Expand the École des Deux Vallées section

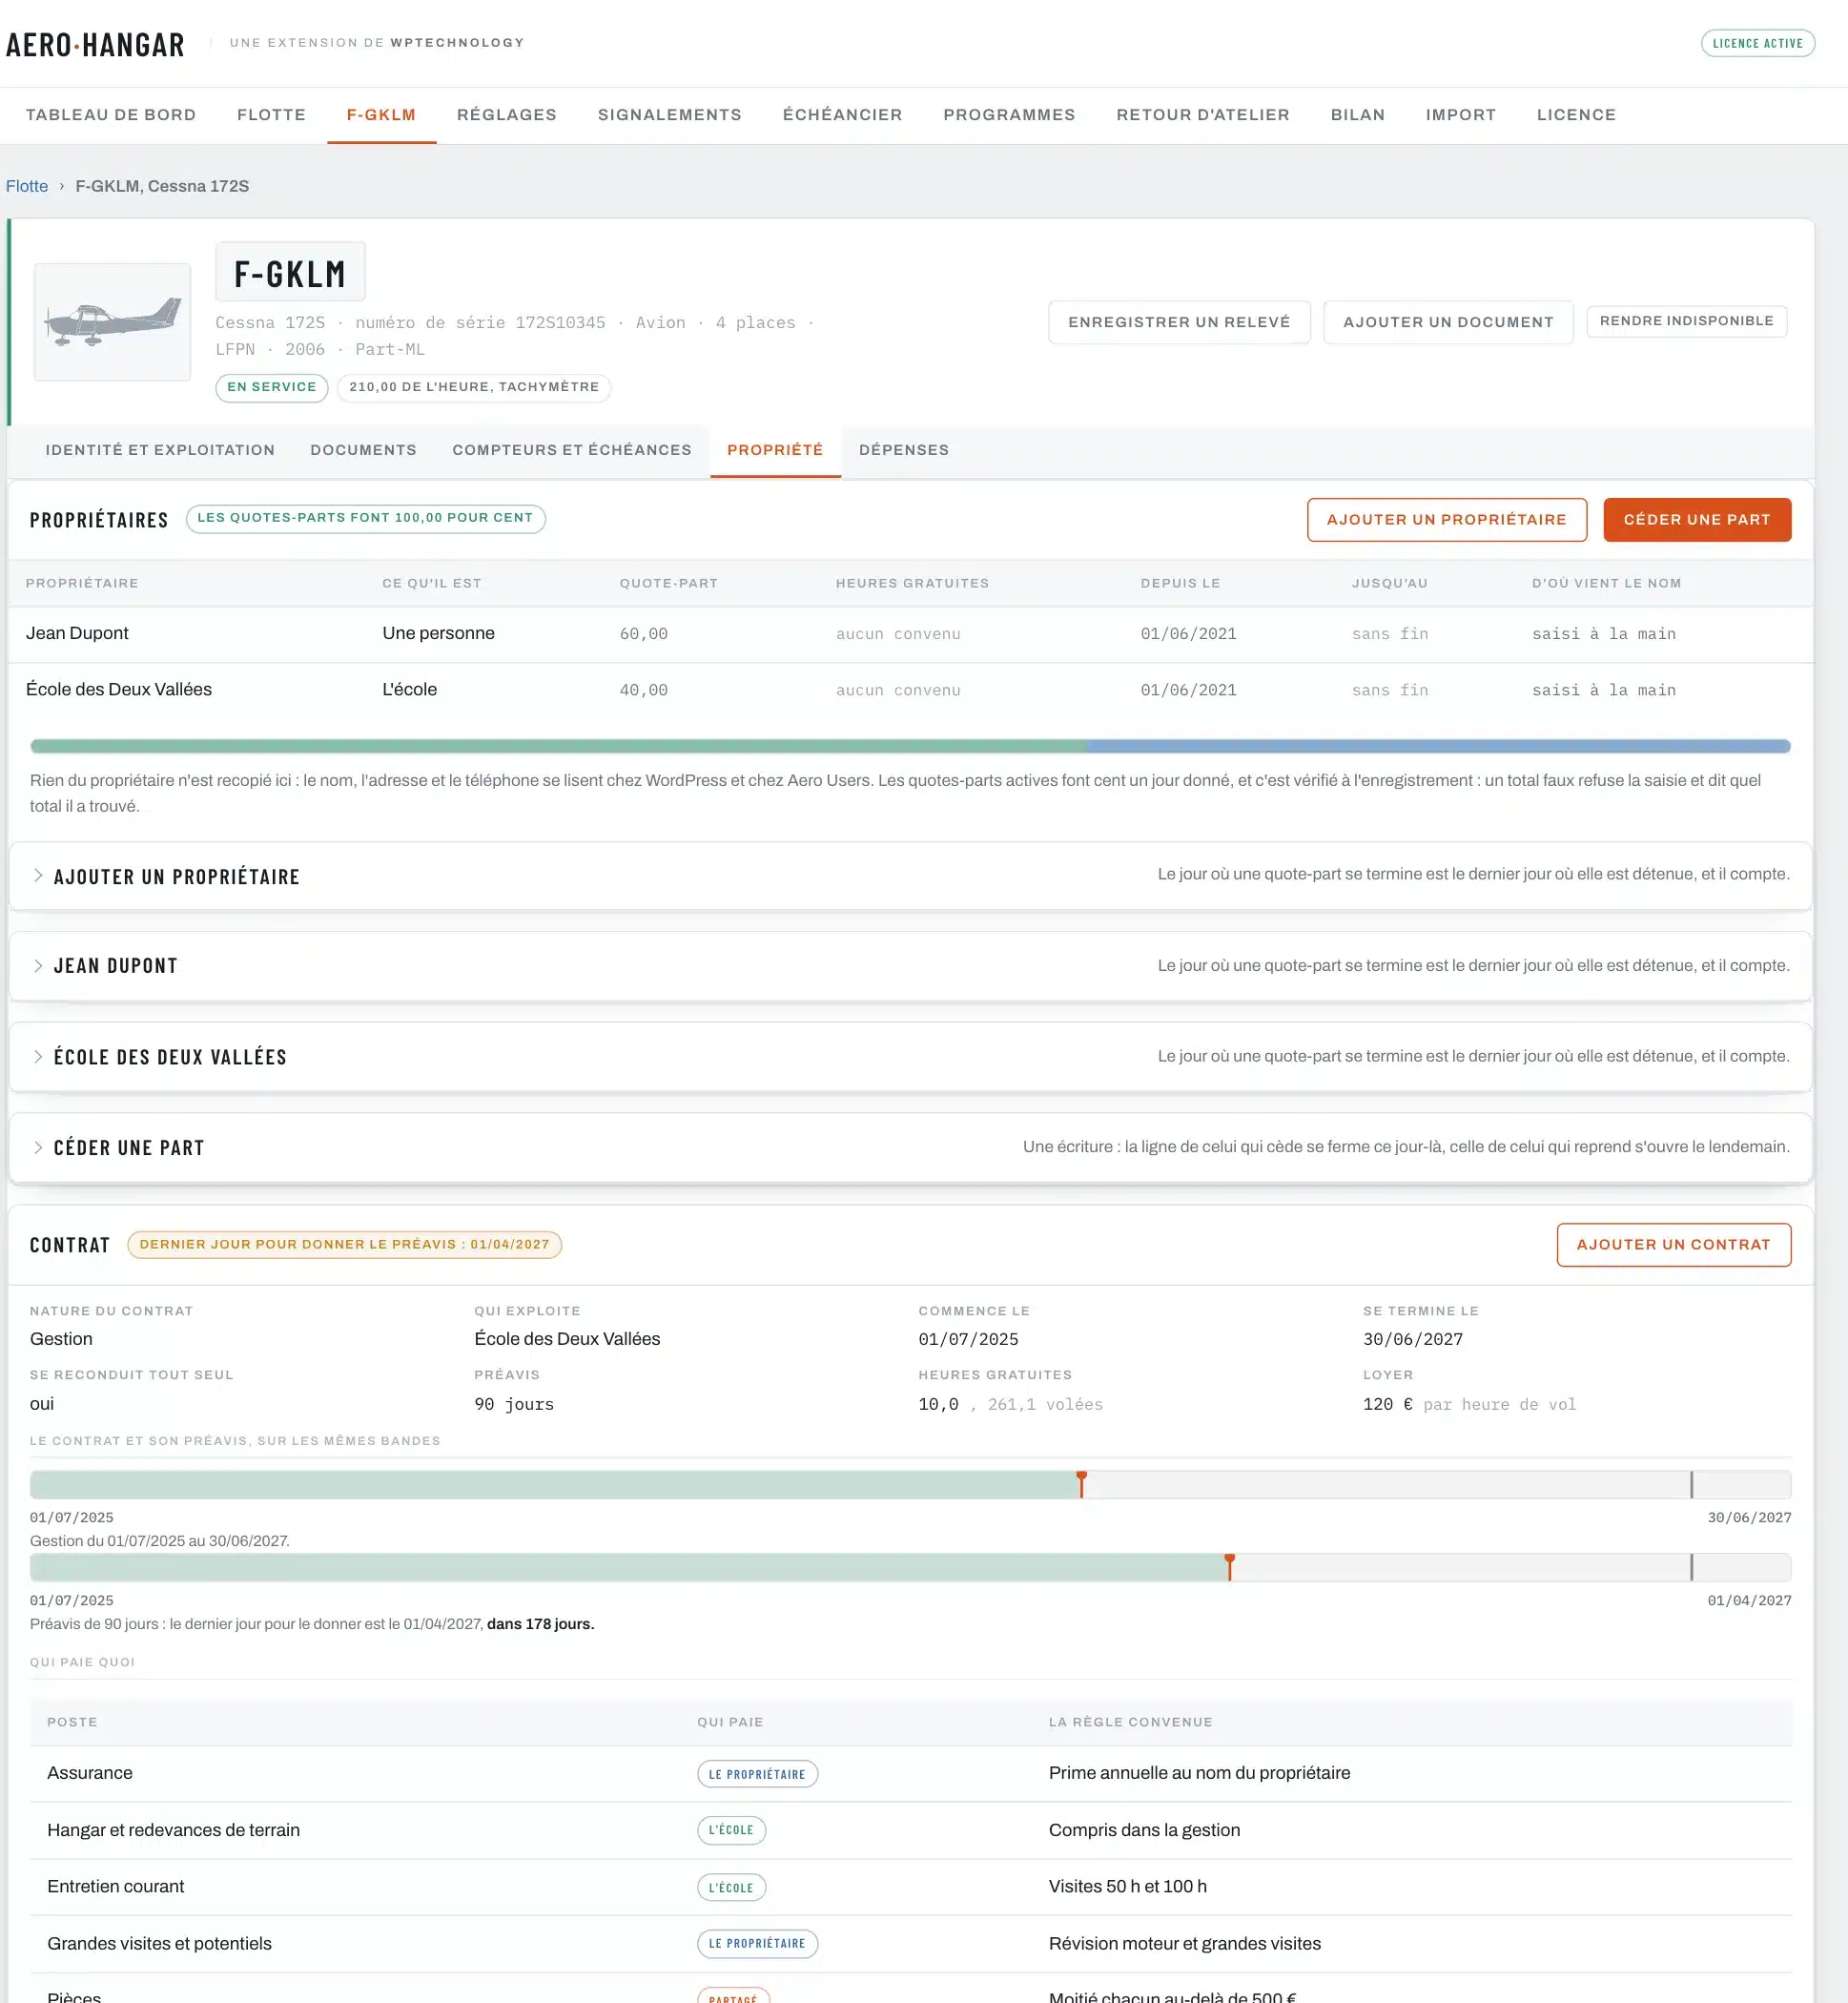pyautogui.click(x=170, y=1057)
